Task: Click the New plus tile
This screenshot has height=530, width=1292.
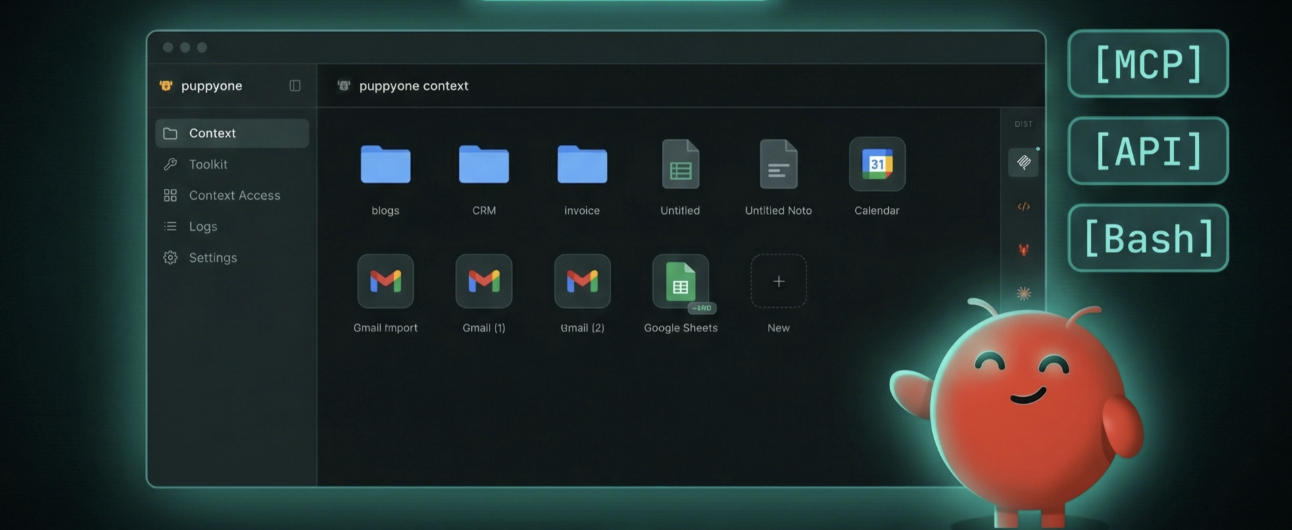Action: pyautogui.click(x=778, y=282)
